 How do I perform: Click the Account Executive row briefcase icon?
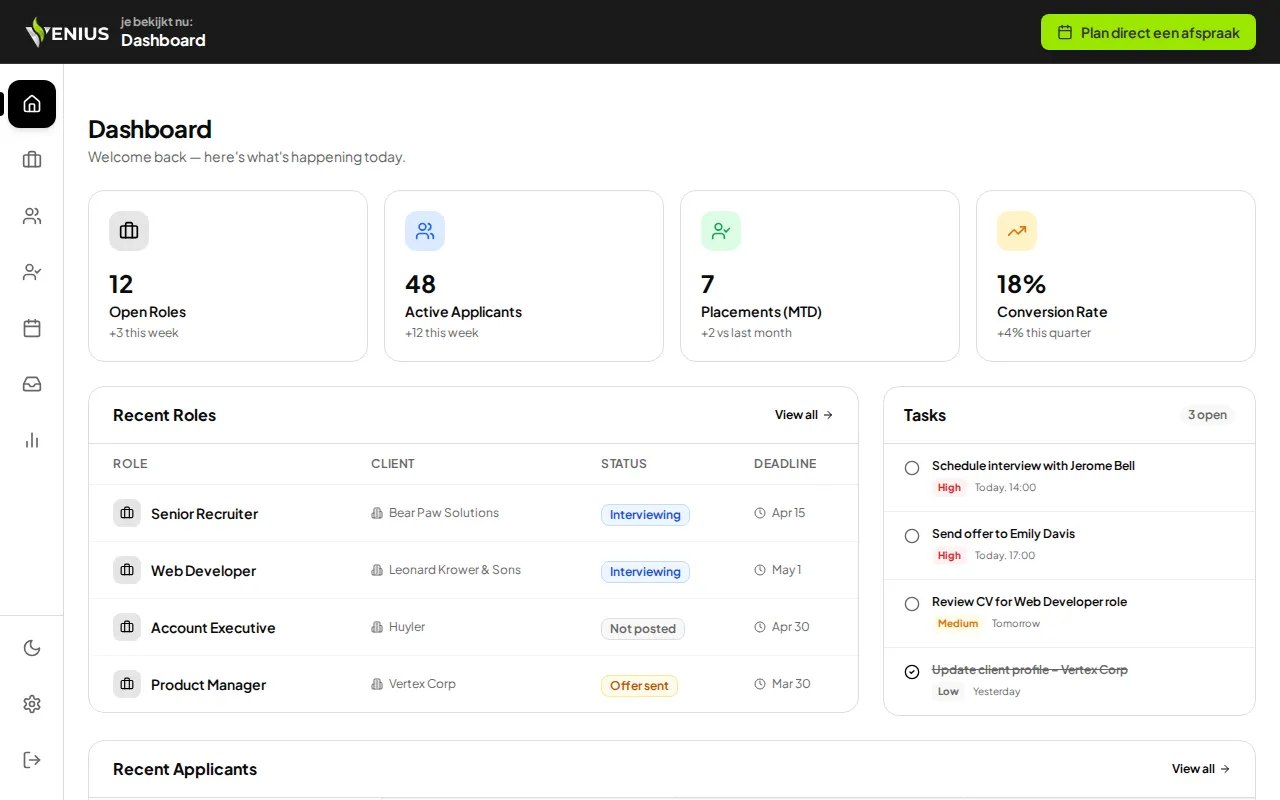(x=127, y=627)
